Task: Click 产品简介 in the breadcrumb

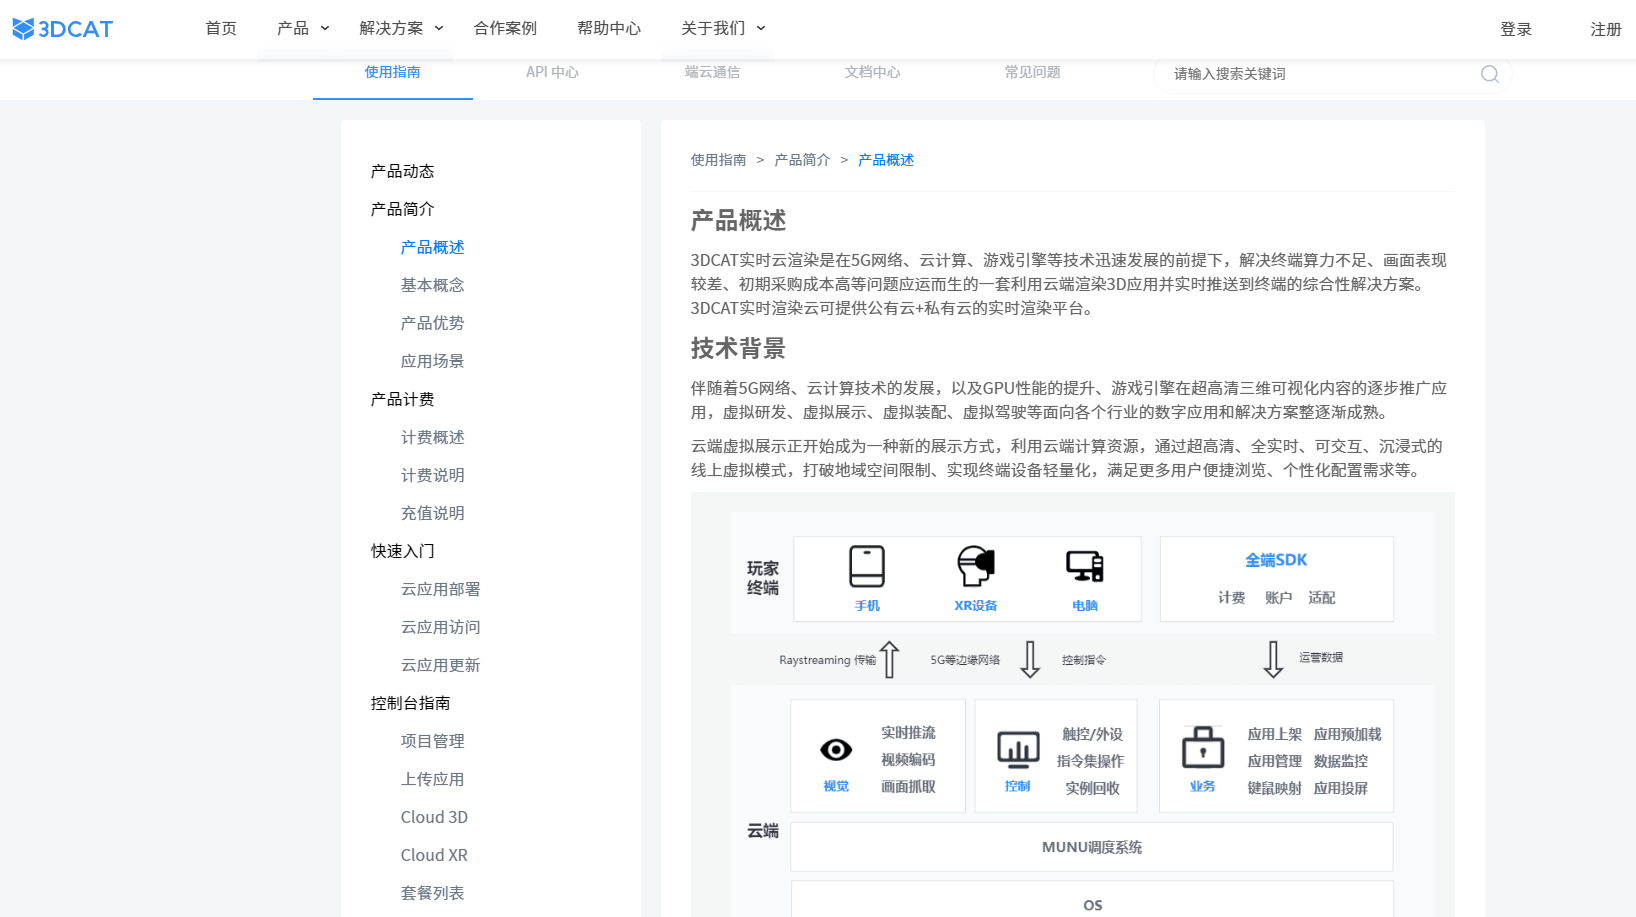Action: point(802,160)
